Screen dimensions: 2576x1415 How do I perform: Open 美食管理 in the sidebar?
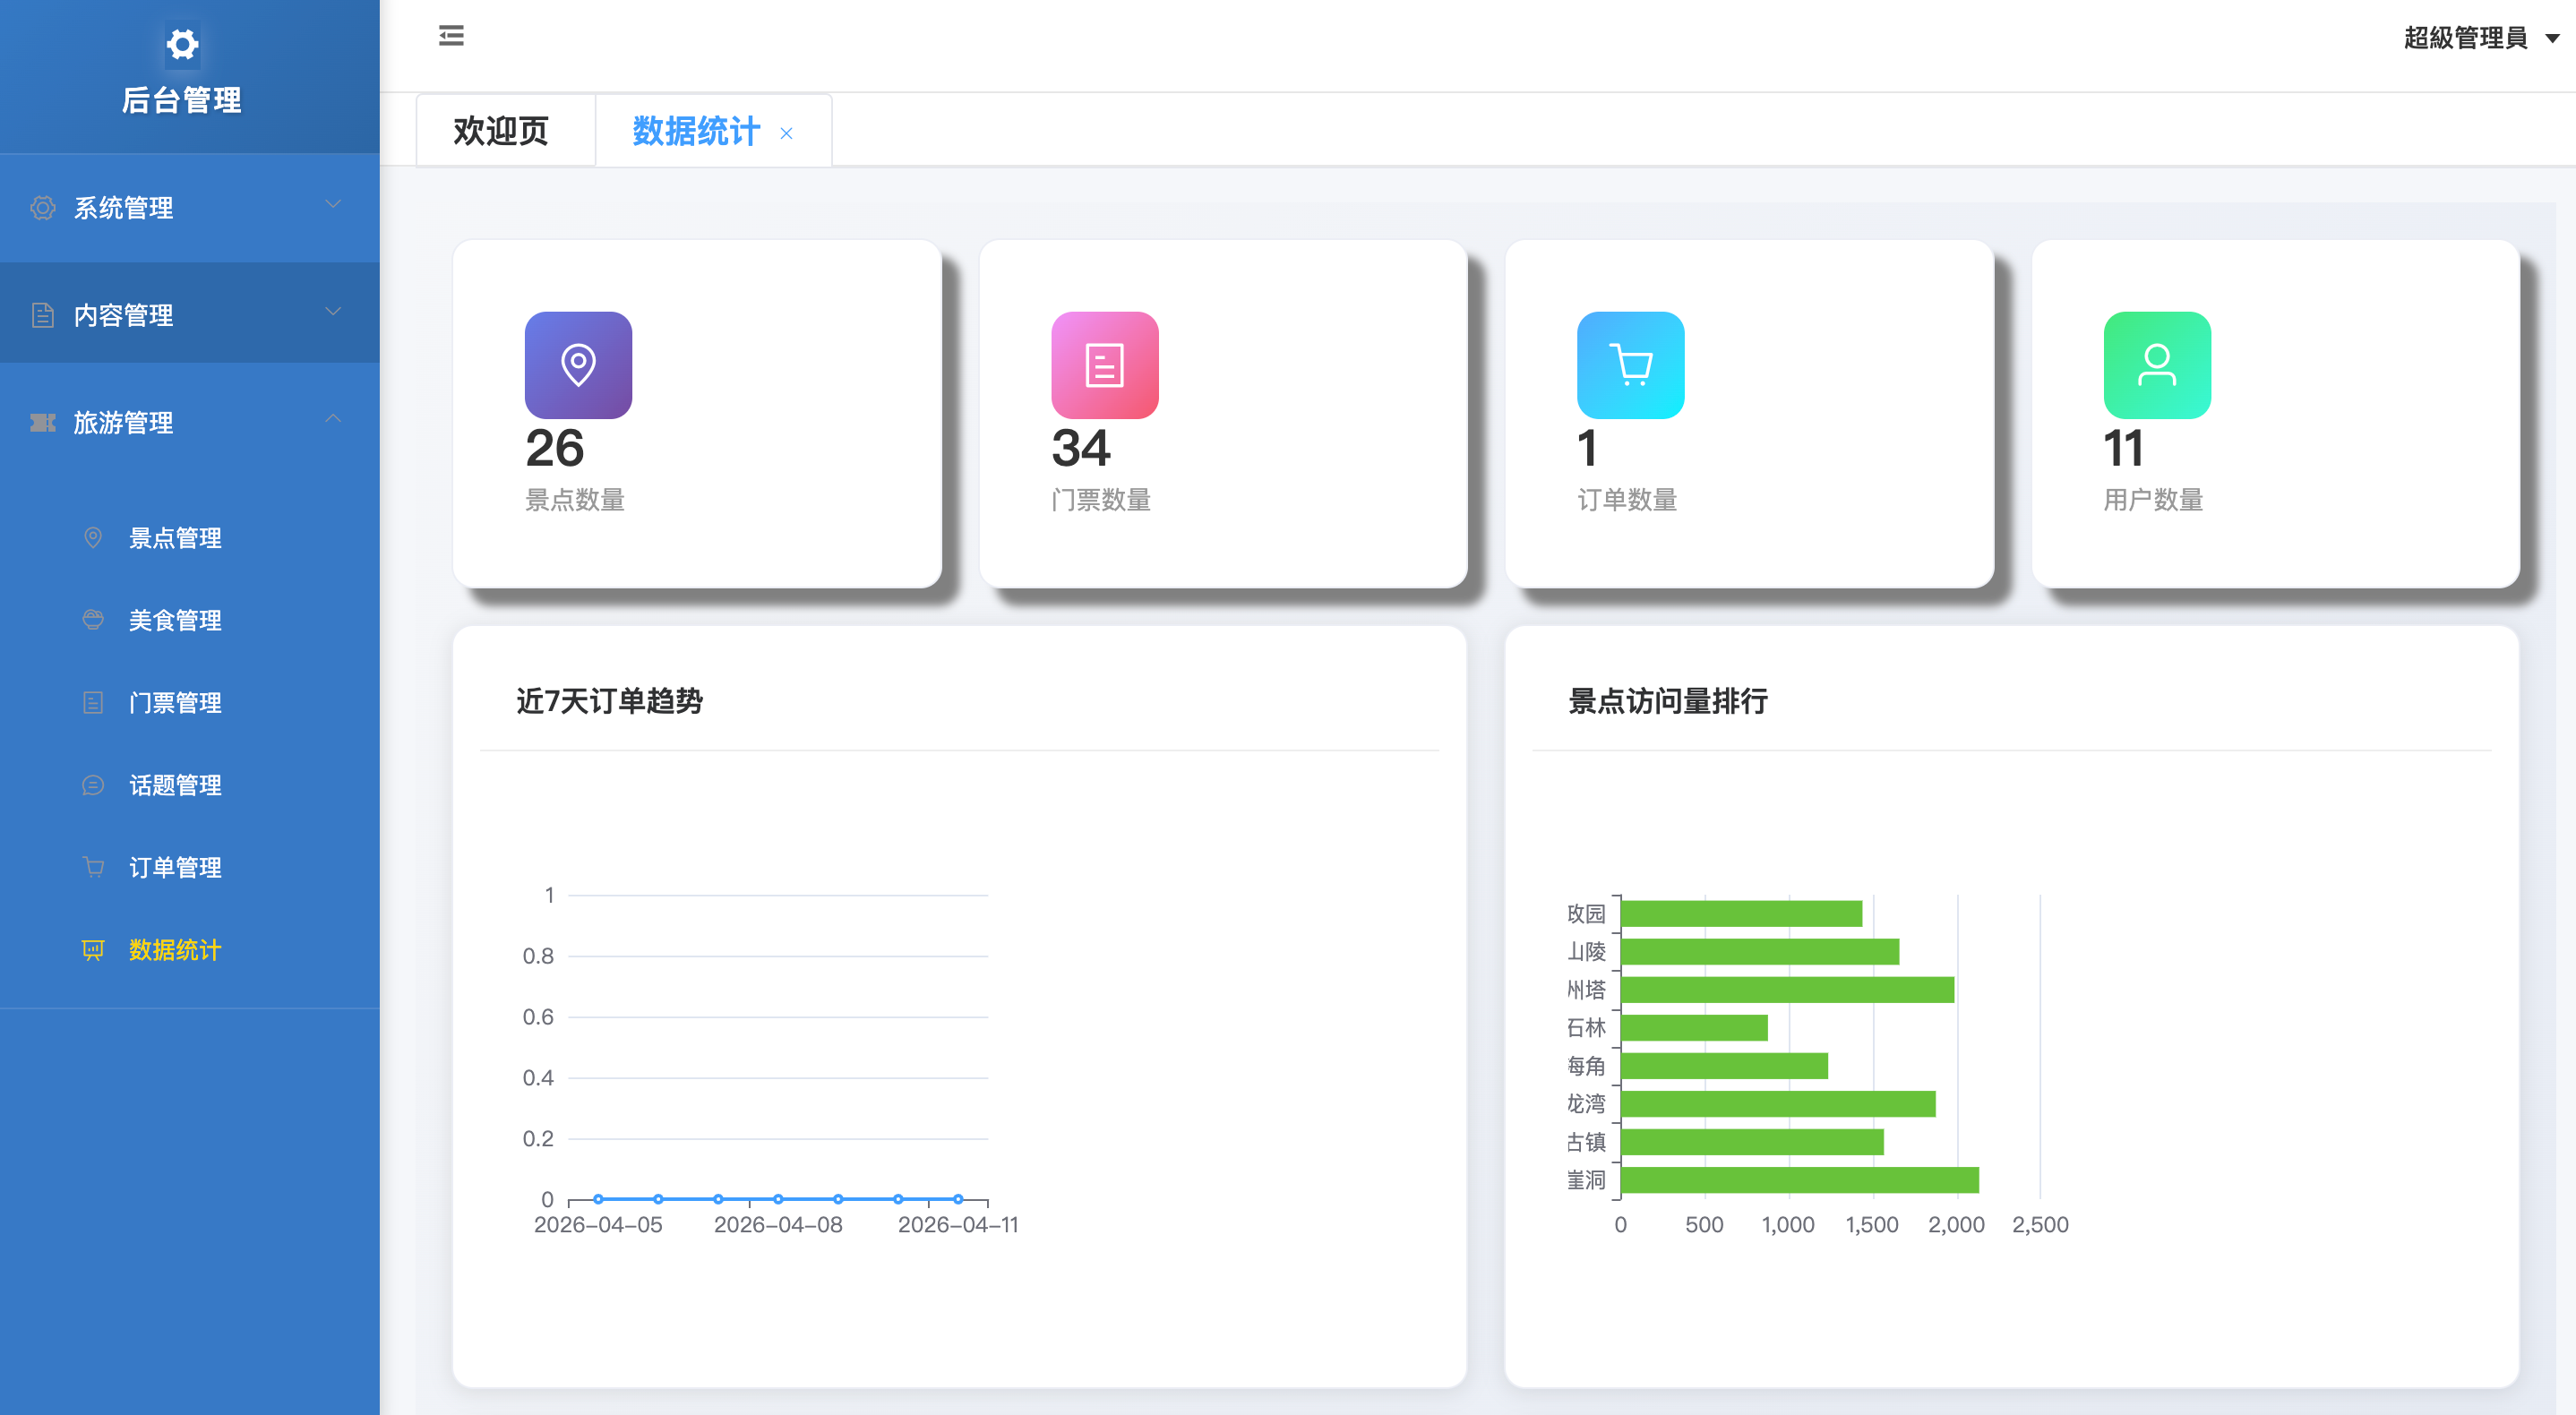[x=174, y=620]
